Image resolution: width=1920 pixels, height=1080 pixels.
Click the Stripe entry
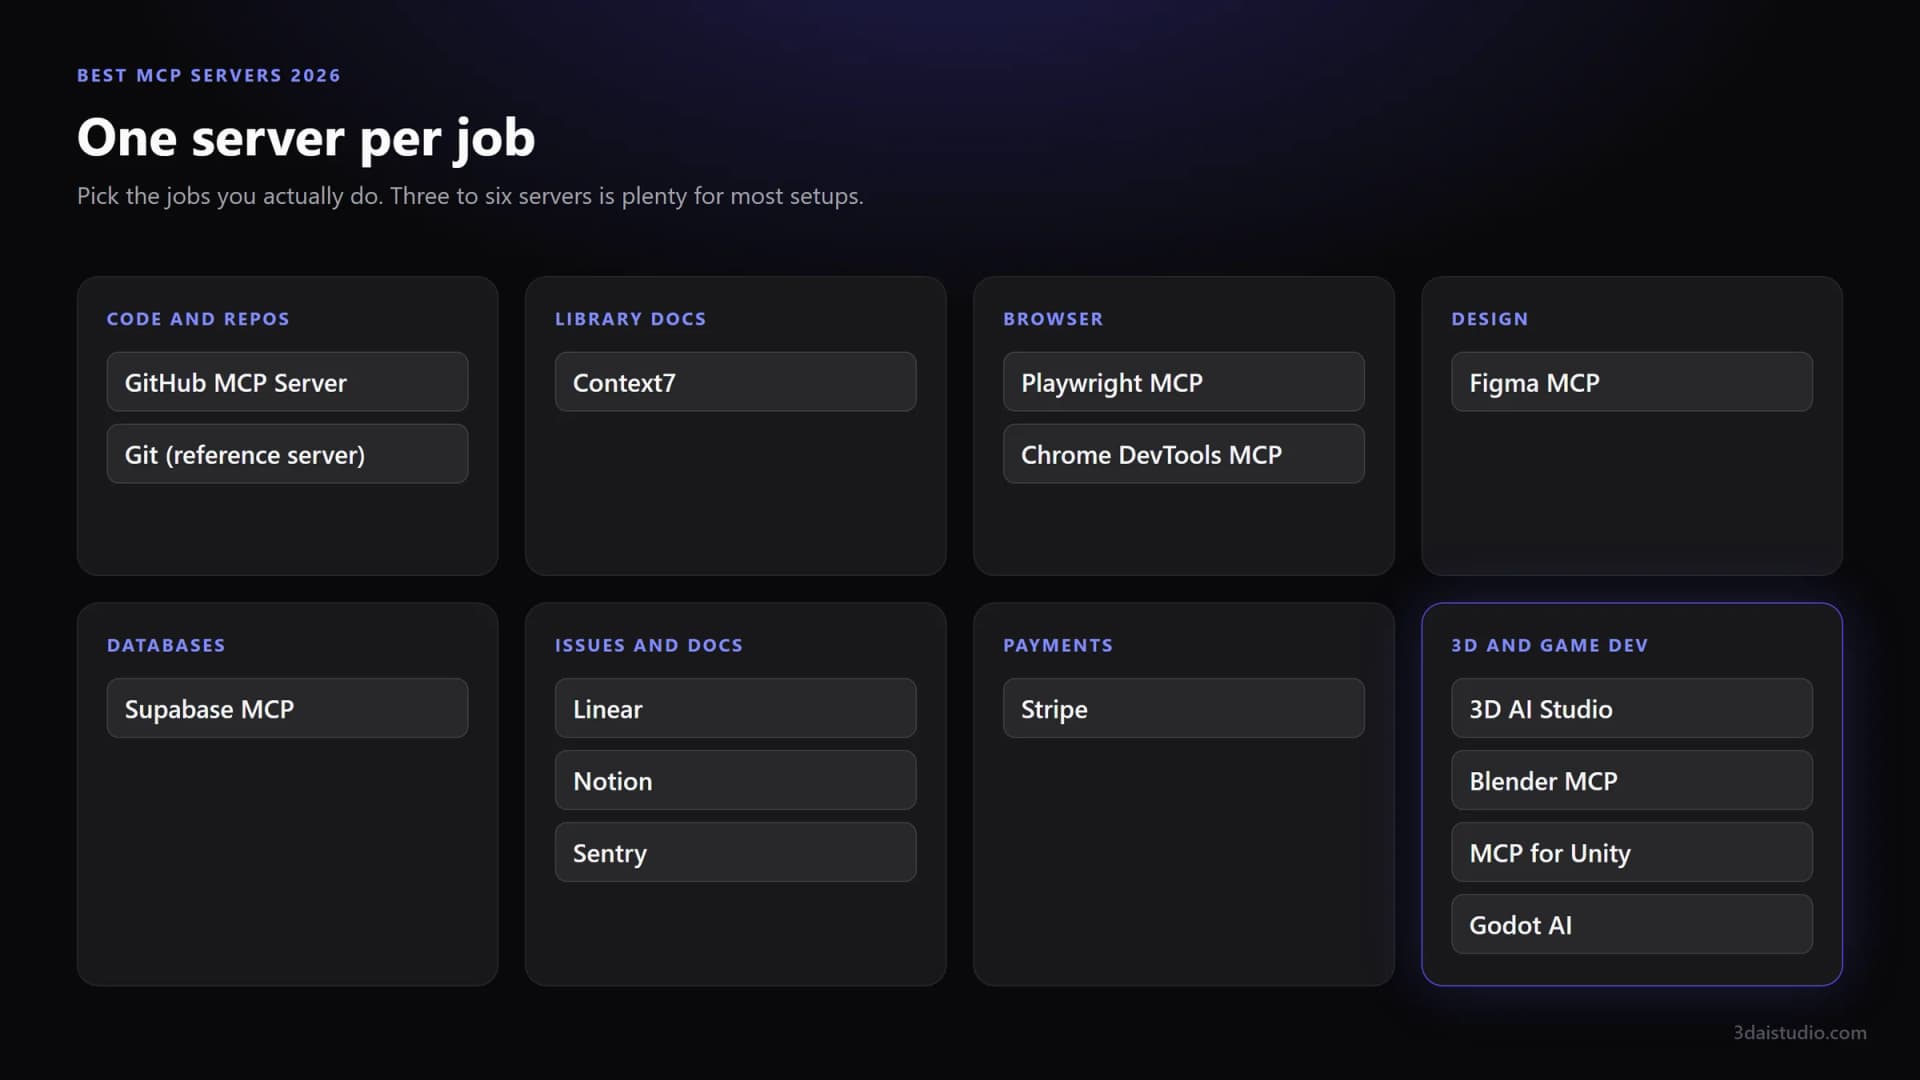click(1183, 708)
